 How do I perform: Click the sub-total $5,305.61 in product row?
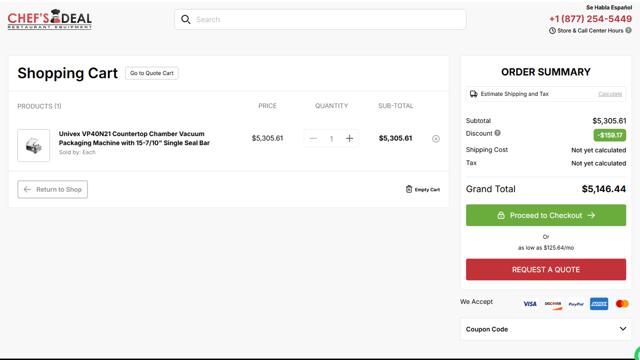point(396,138)
